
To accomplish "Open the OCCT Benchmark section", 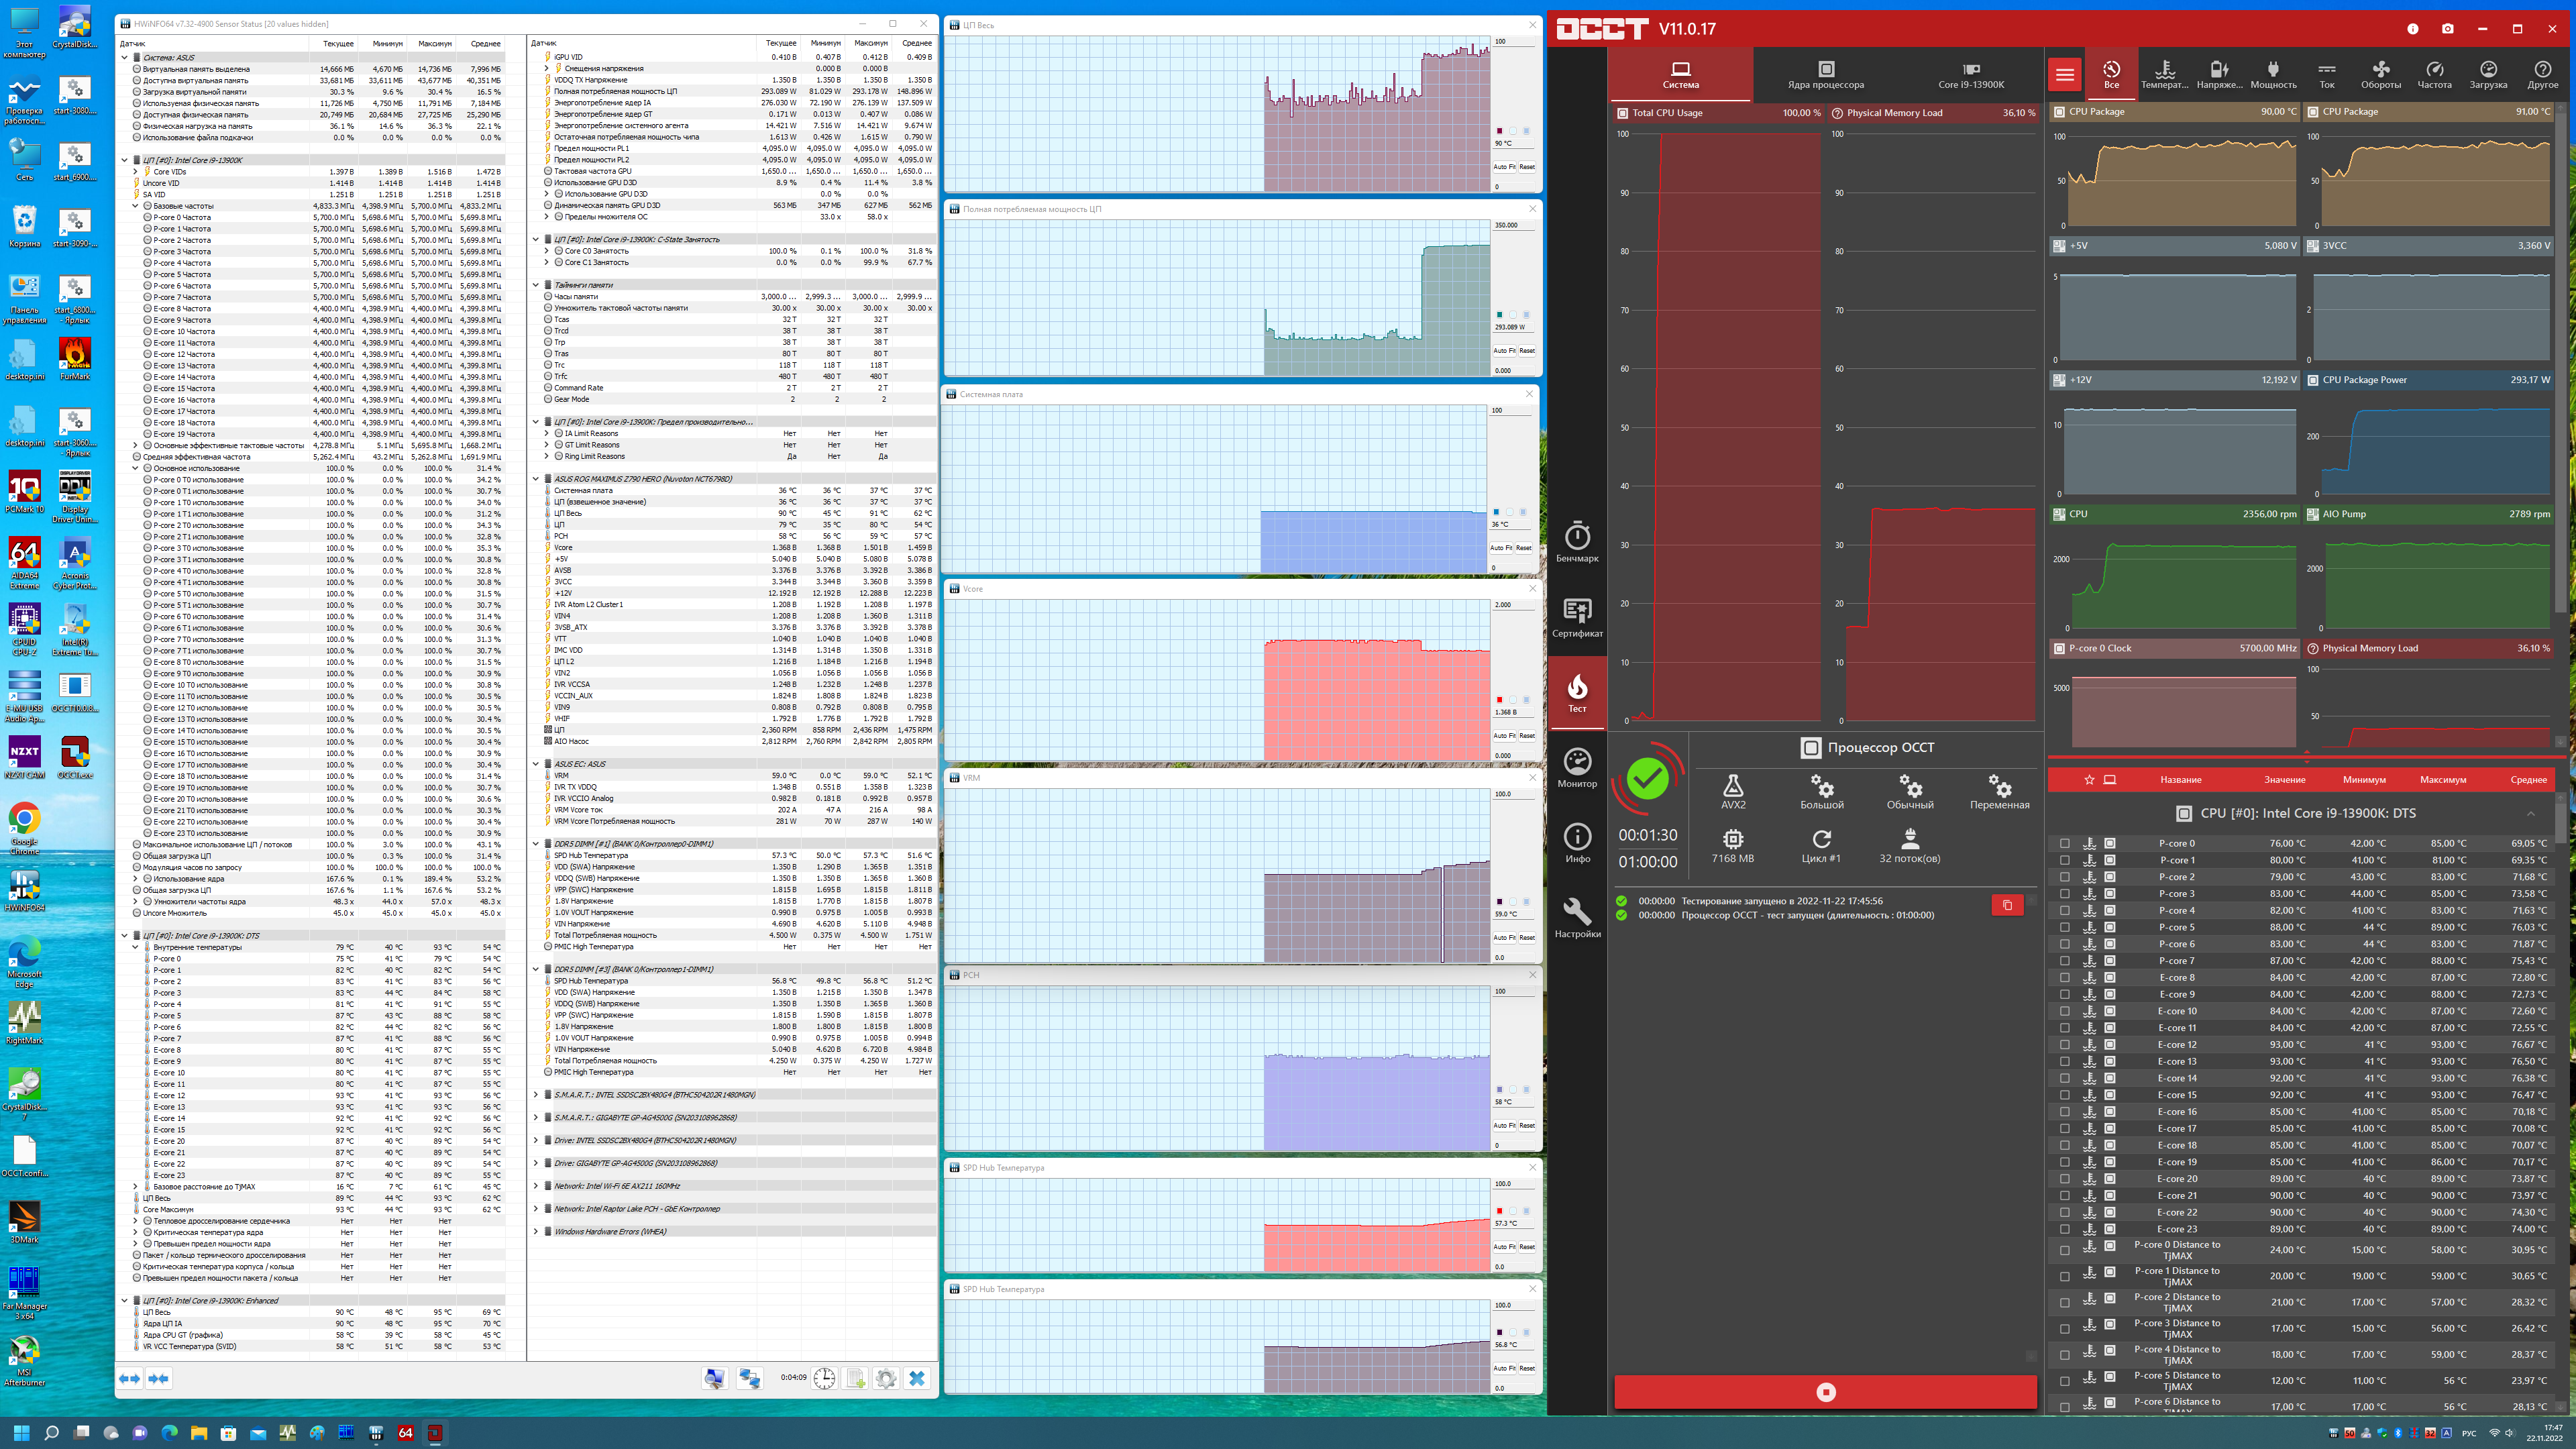I will click(x=1577, y=541).
